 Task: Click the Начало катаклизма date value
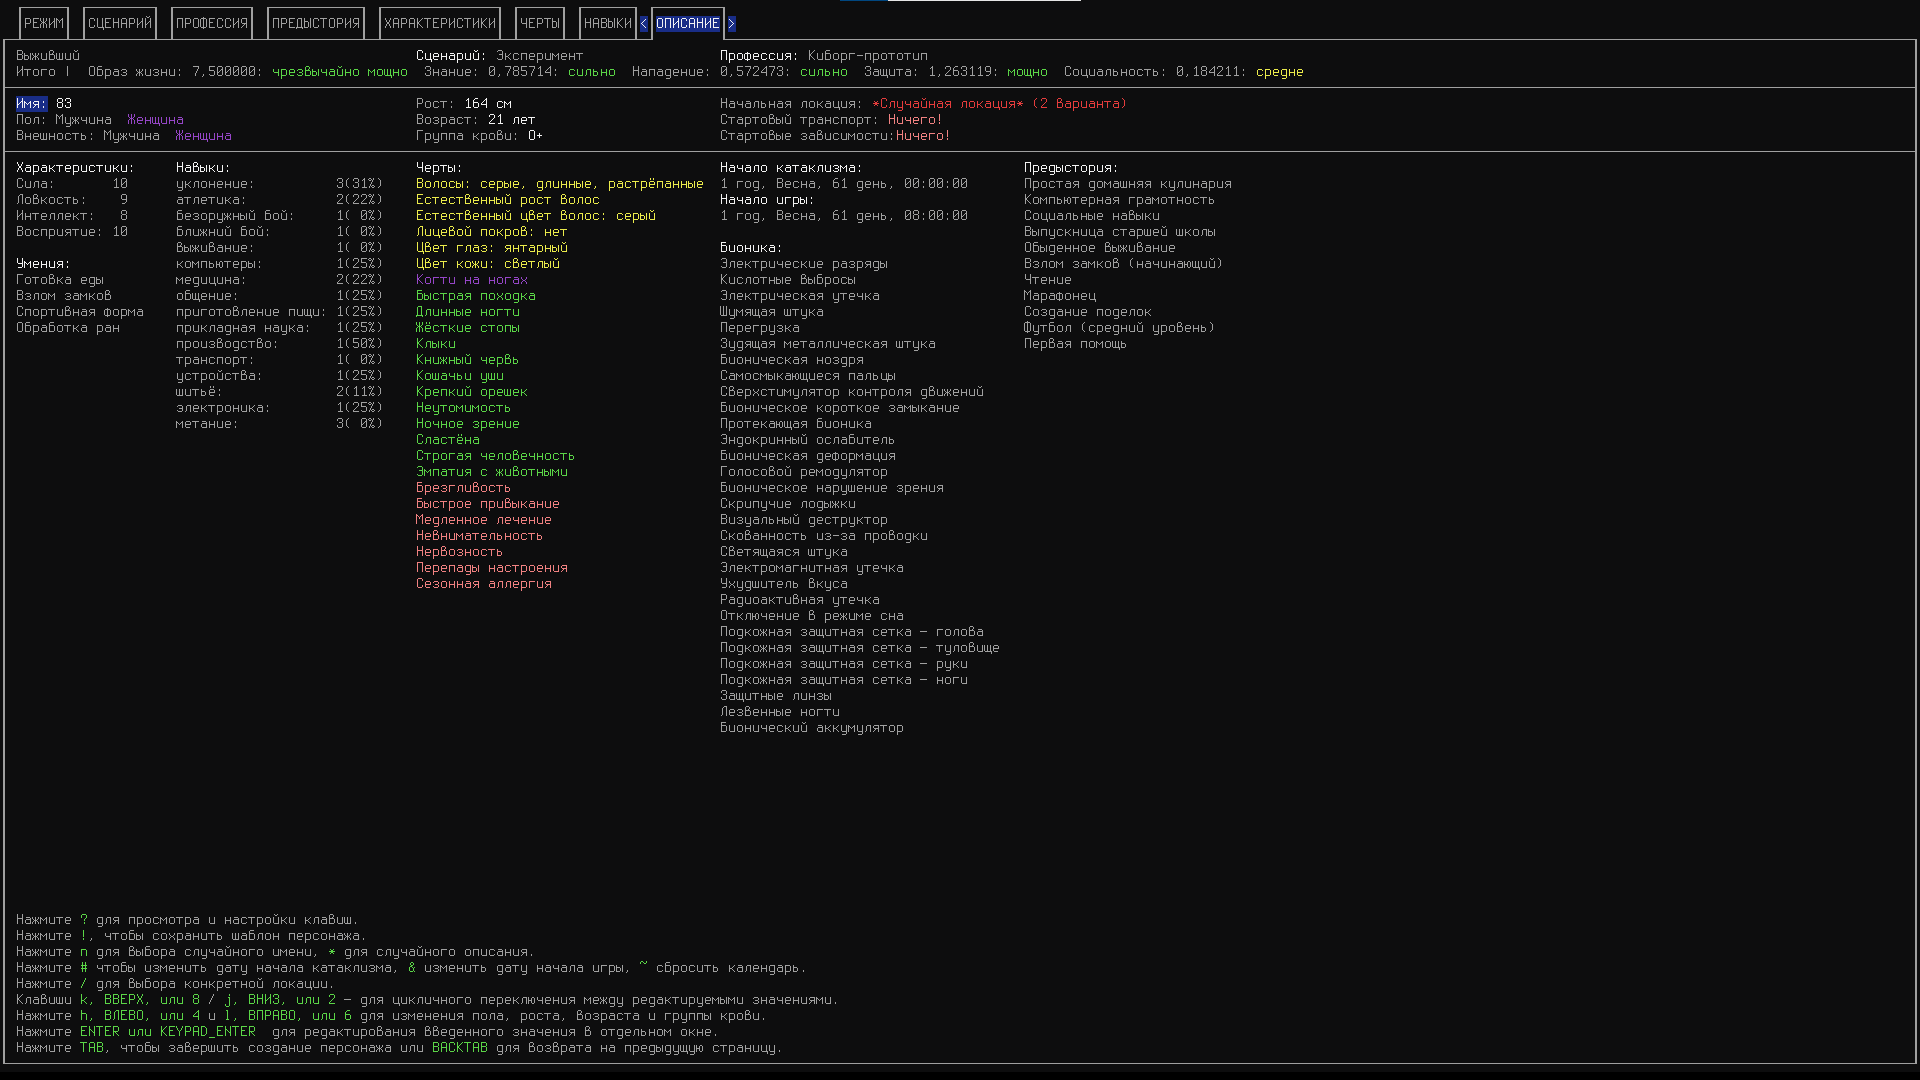(843, 184)
